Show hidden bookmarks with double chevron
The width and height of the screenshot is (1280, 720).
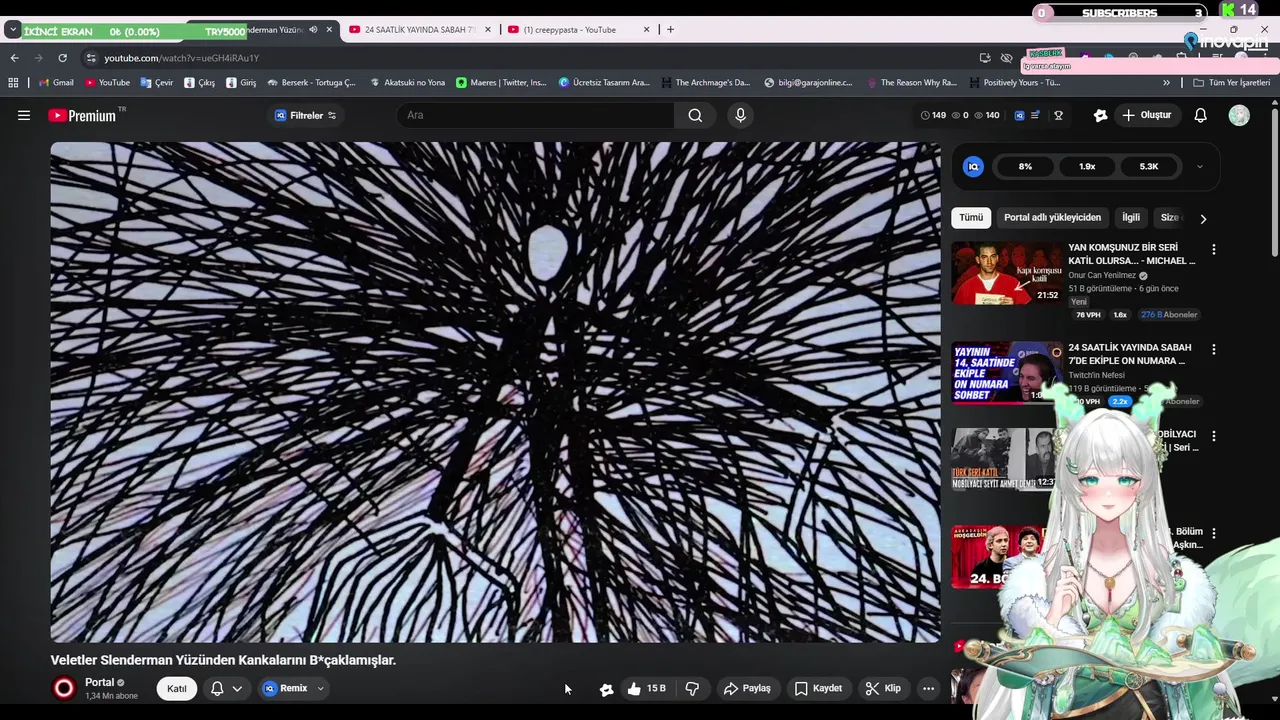[1166, 83]
